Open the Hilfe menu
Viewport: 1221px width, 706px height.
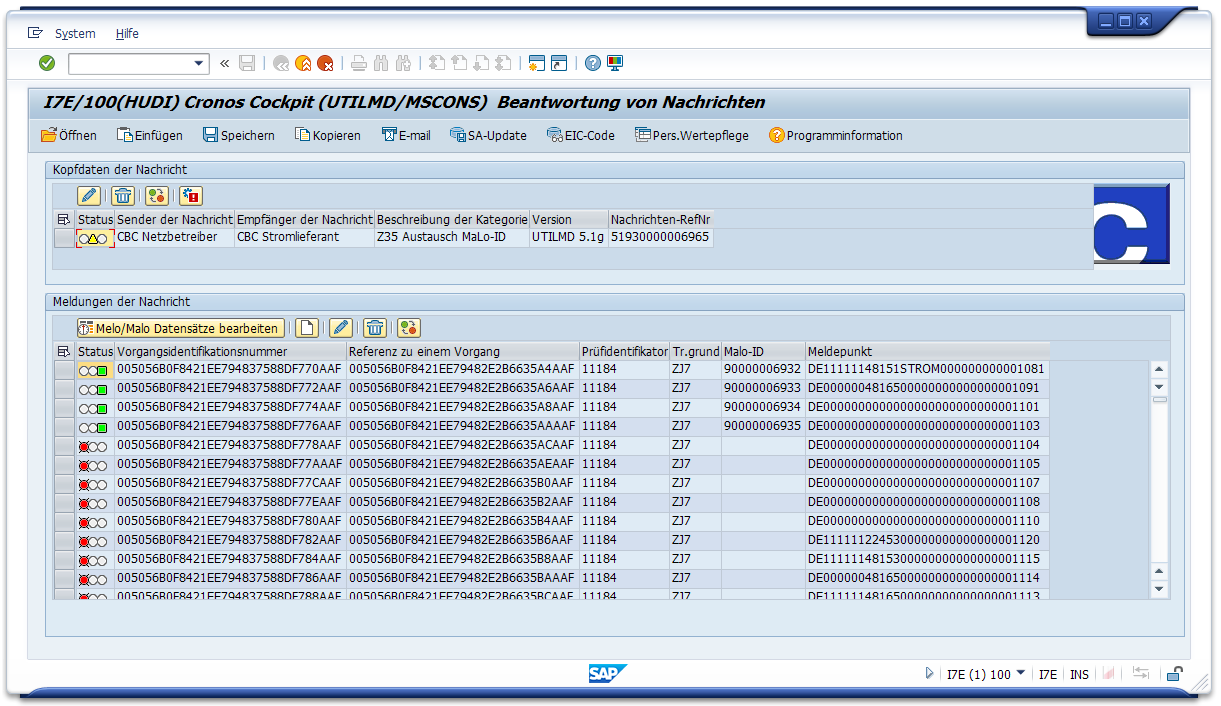tap(127, 33)
